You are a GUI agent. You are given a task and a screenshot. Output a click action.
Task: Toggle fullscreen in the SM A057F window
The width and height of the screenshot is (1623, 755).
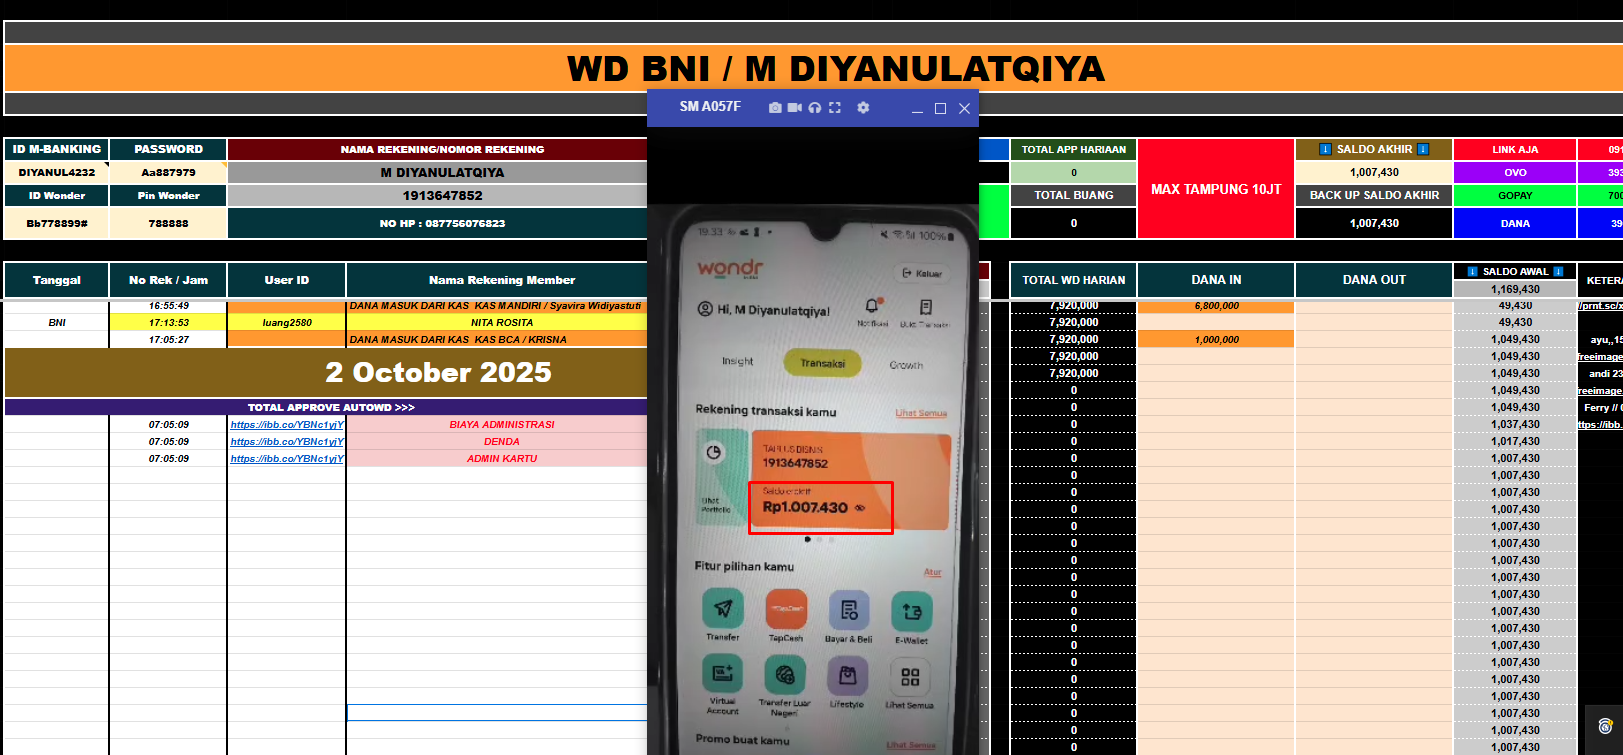pos(835,108)
